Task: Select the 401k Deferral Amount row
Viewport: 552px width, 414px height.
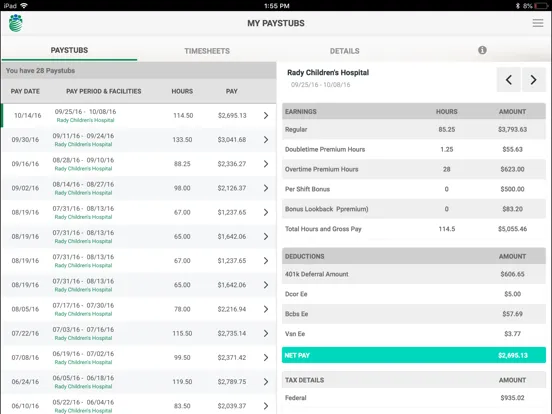Action: [x=414, y=274]
